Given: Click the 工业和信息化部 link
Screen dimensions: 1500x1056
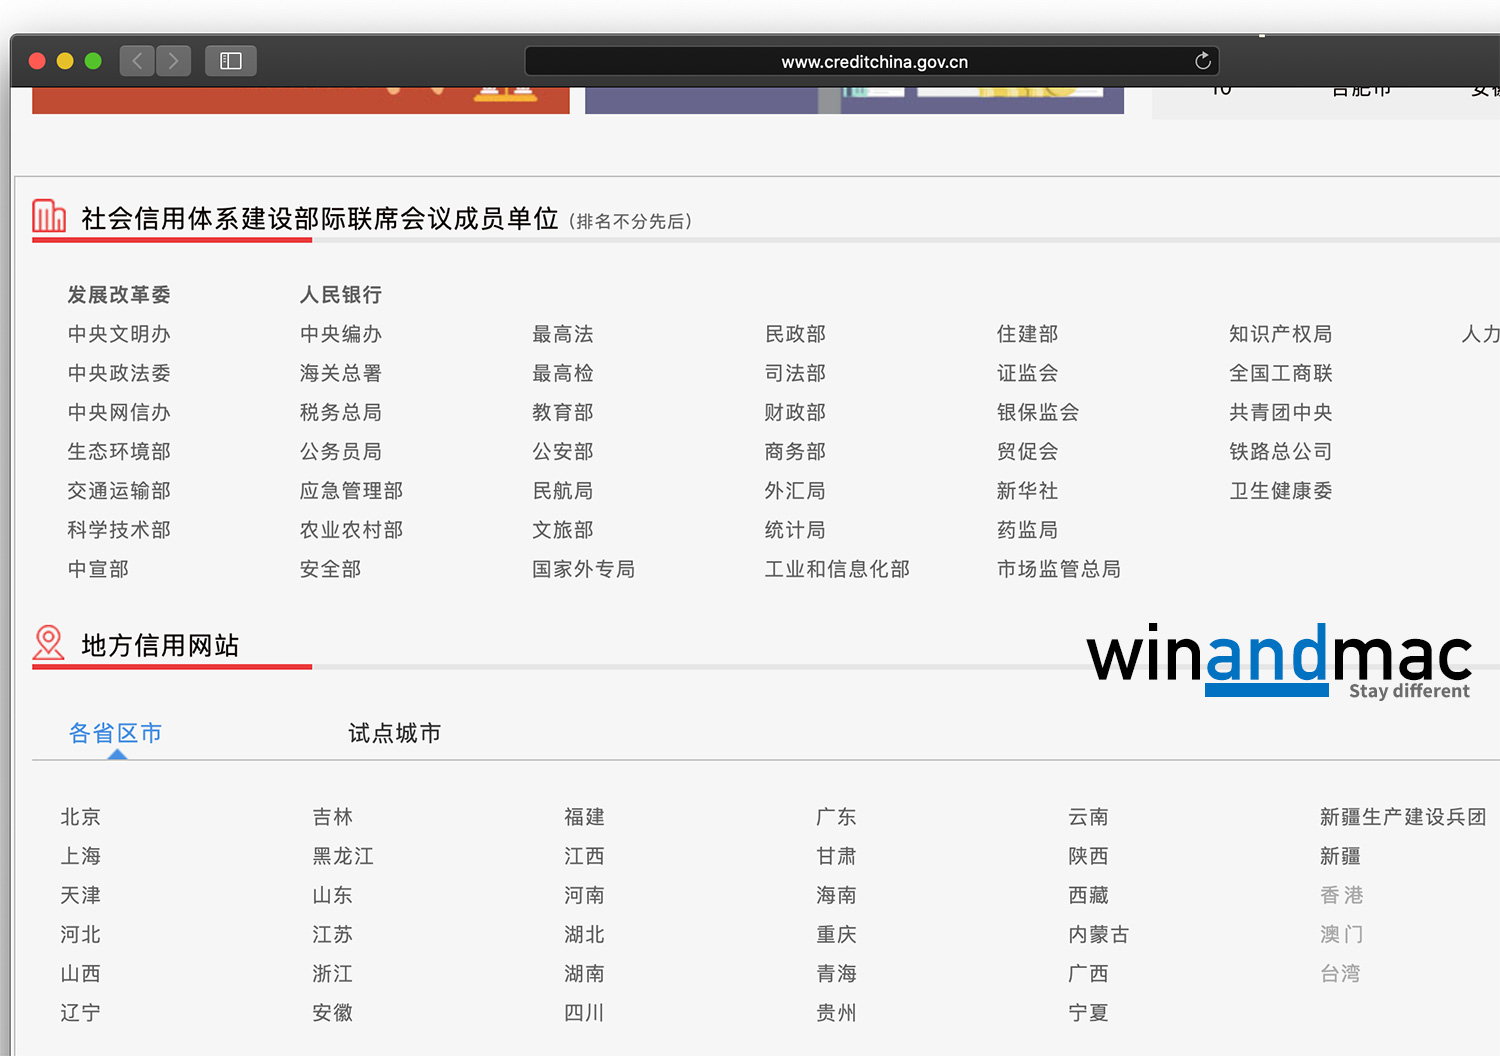Looking at the screenshot, I should coord(837,569).
